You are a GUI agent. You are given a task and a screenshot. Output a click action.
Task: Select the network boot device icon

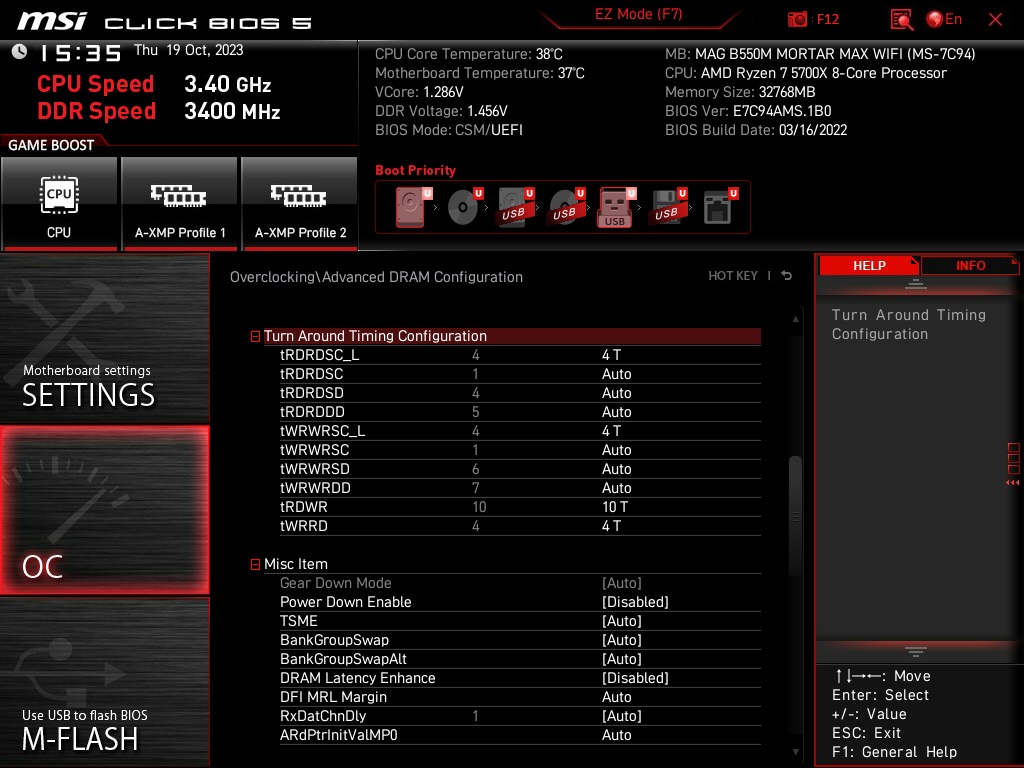point(720,207)
